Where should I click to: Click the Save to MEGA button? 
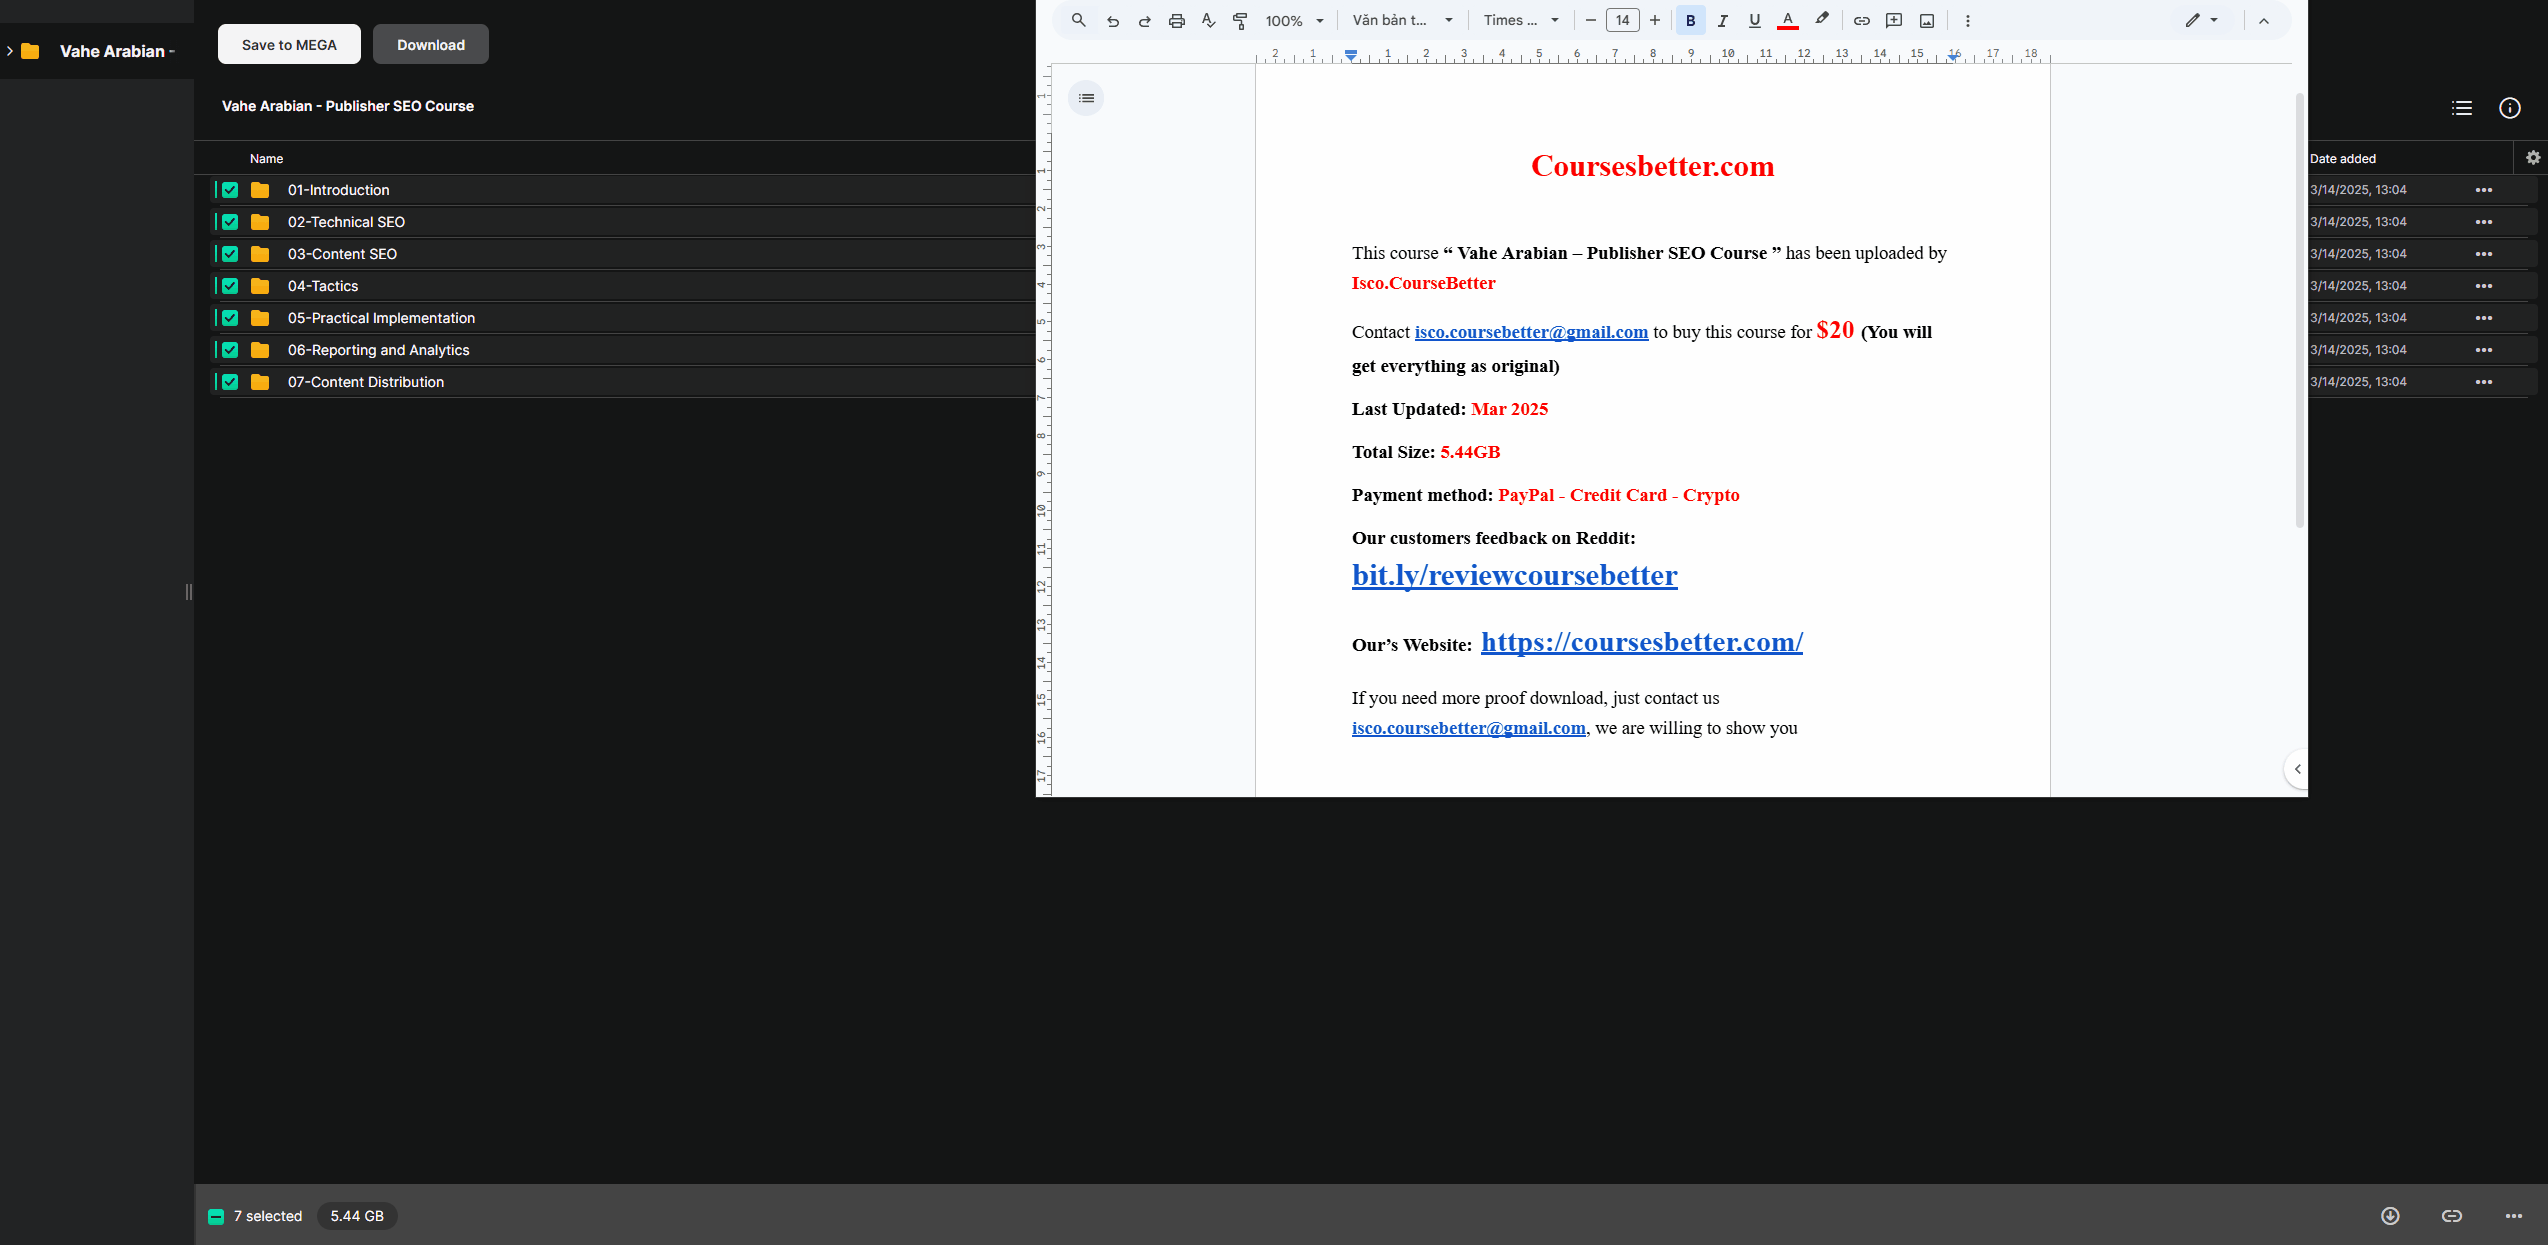(x=289, y=45)
